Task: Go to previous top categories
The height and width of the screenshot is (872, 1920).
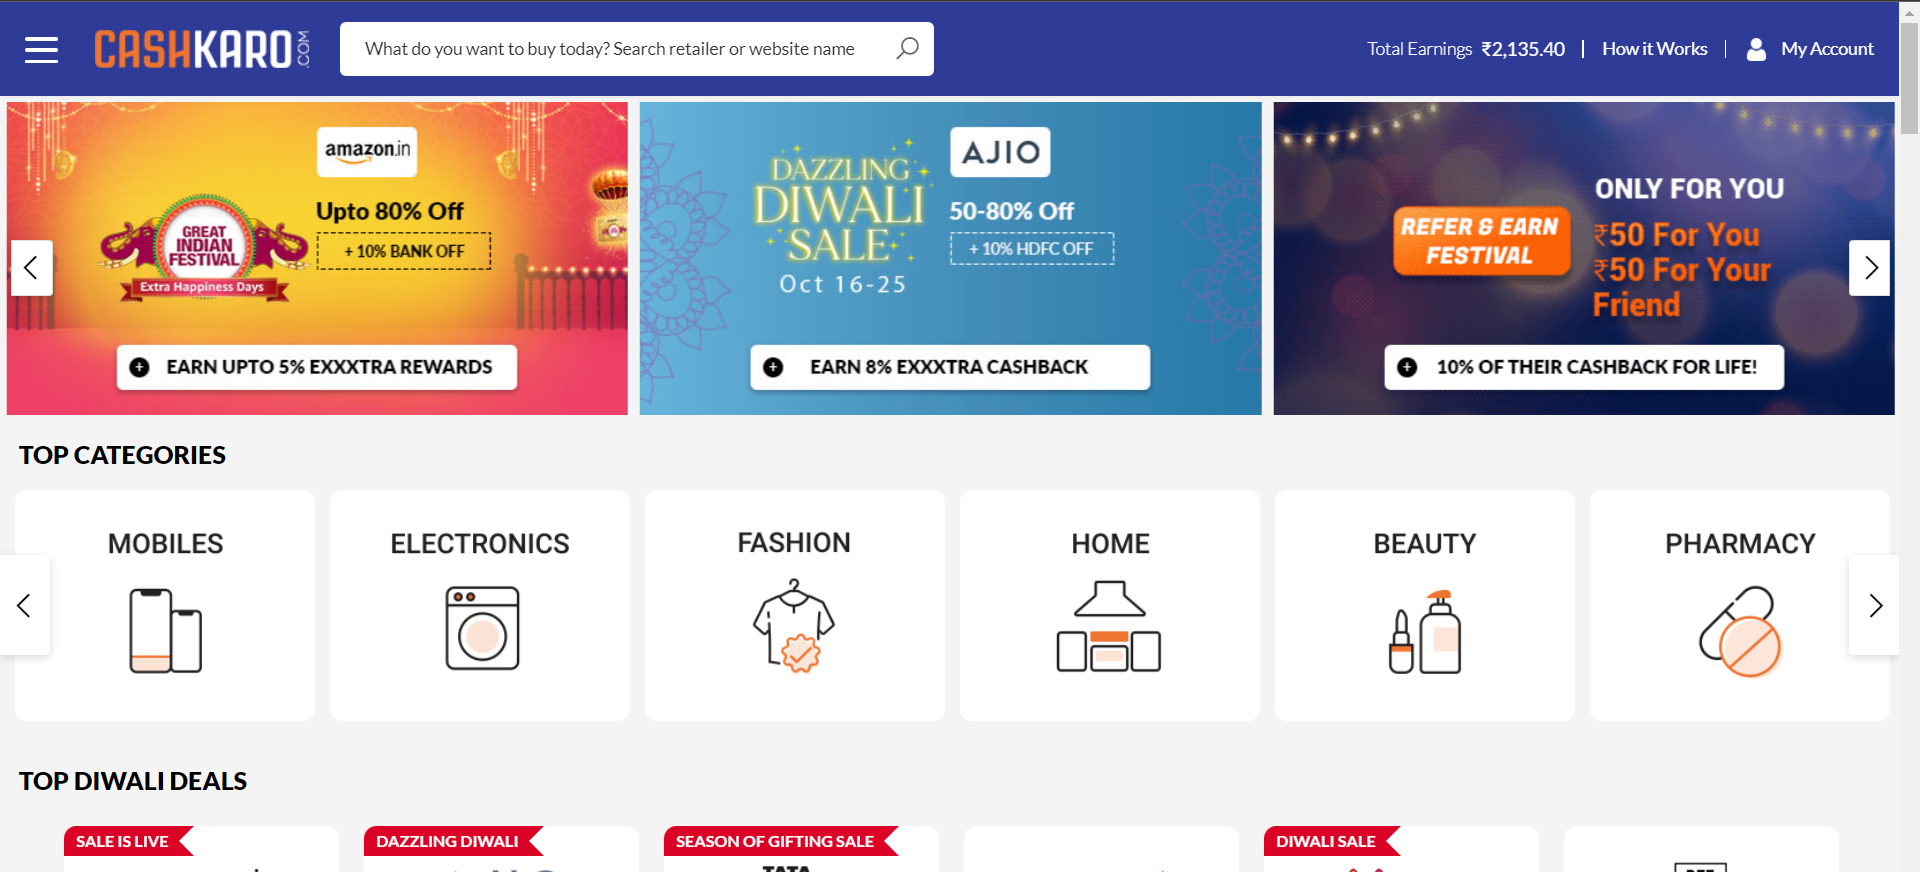Action: (24, 605)
